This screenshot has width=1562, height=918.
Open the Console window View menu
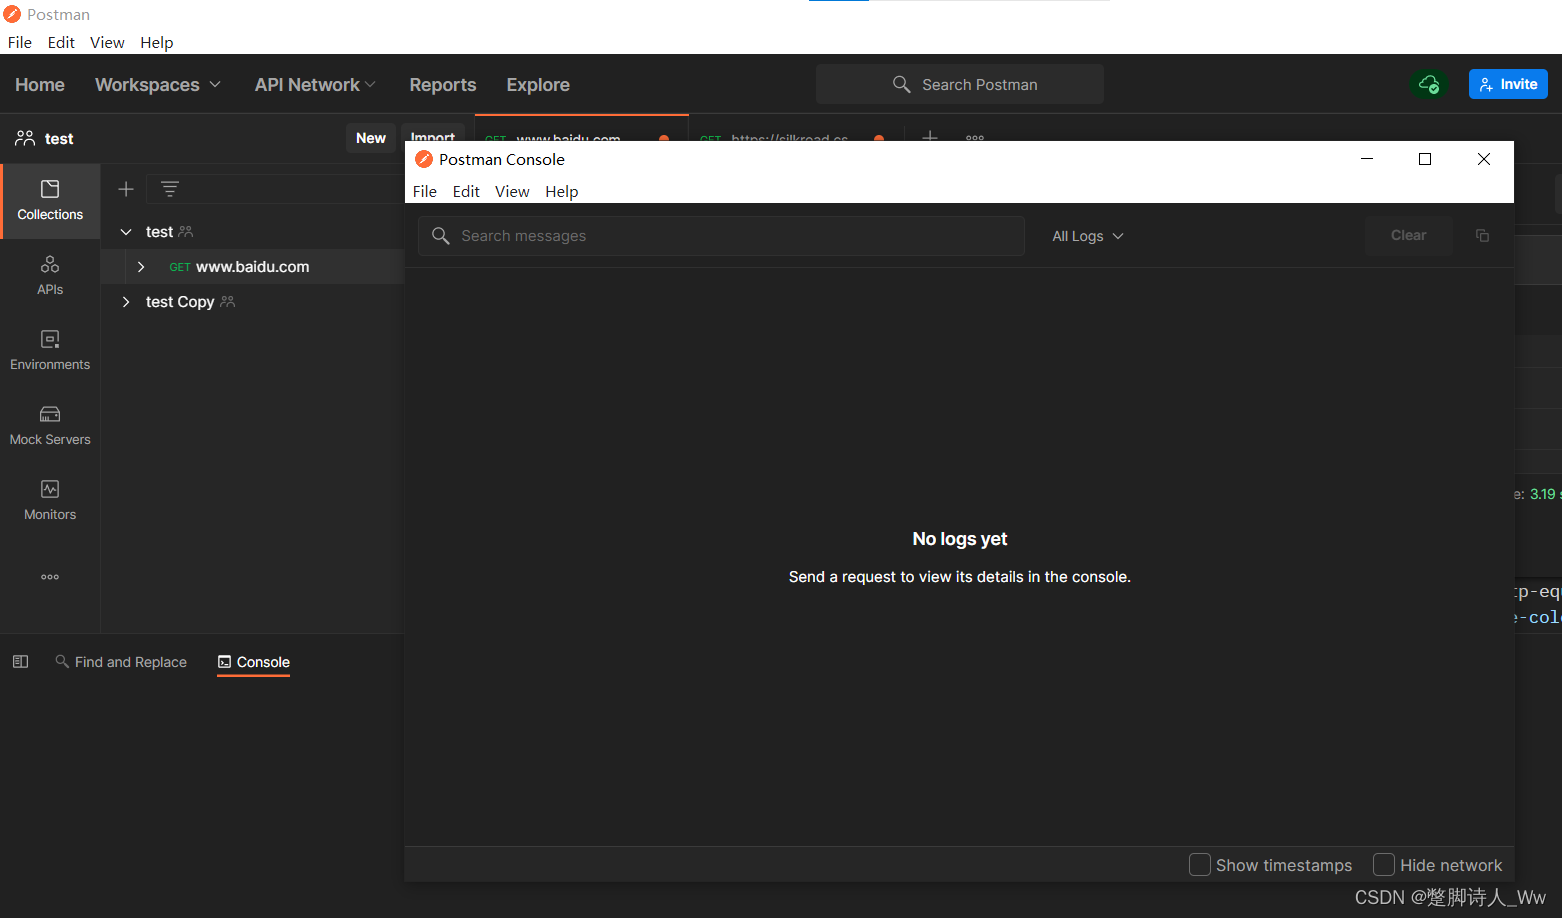(x=512, y=191)
